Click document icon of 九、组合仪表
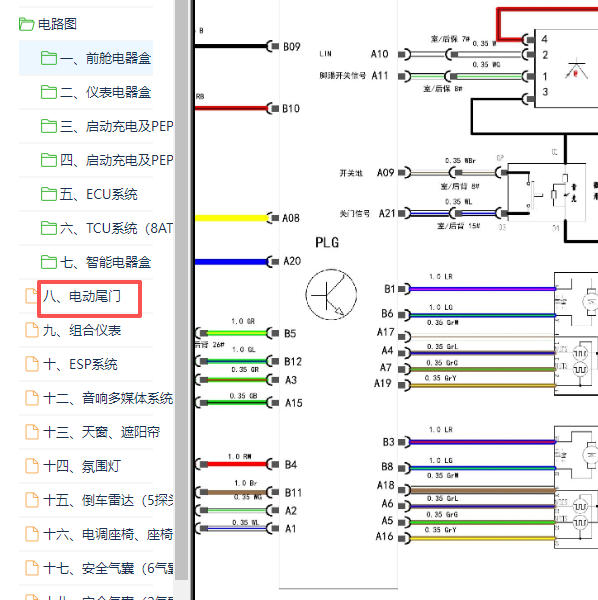This screenshot has width=598, height=600. 32,330
